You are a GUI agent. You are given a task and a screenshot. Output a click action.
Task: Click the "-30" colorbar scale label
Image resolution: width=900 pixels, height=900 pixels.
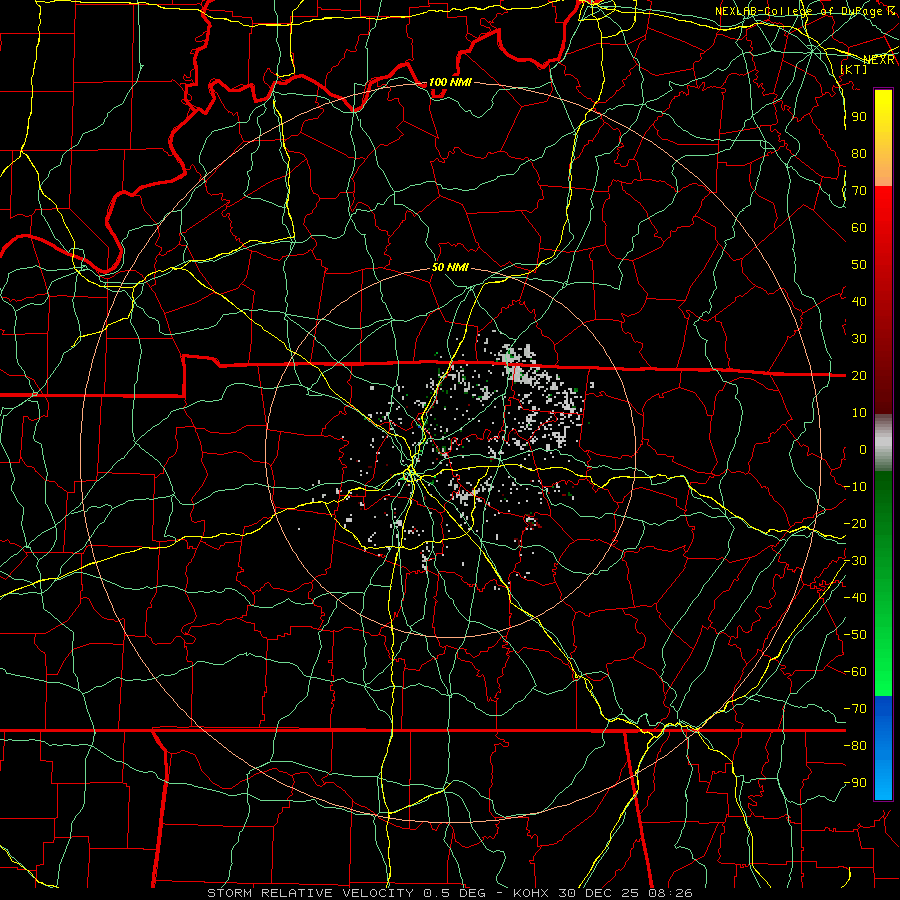[855, 561]
